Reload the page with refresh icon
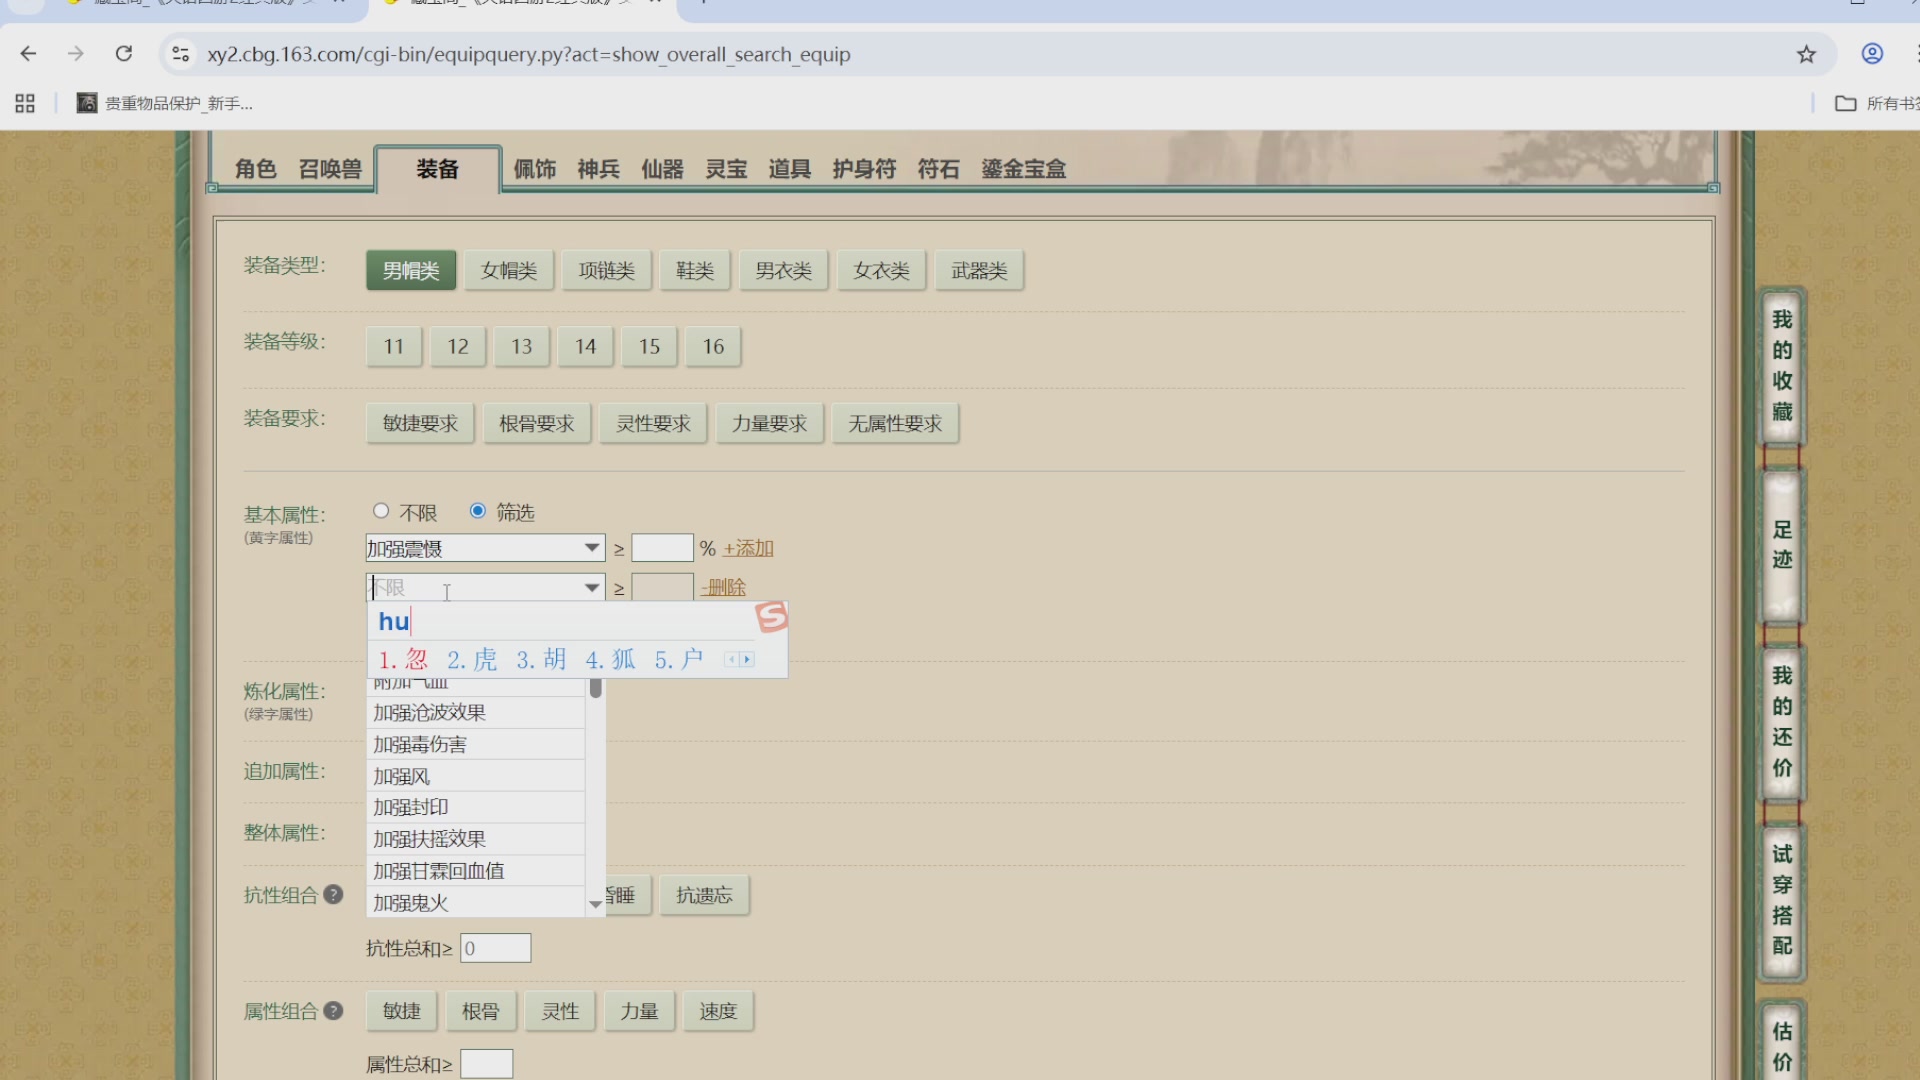The height and width of the screenshot is (1080, 1920). coord(124,54)
